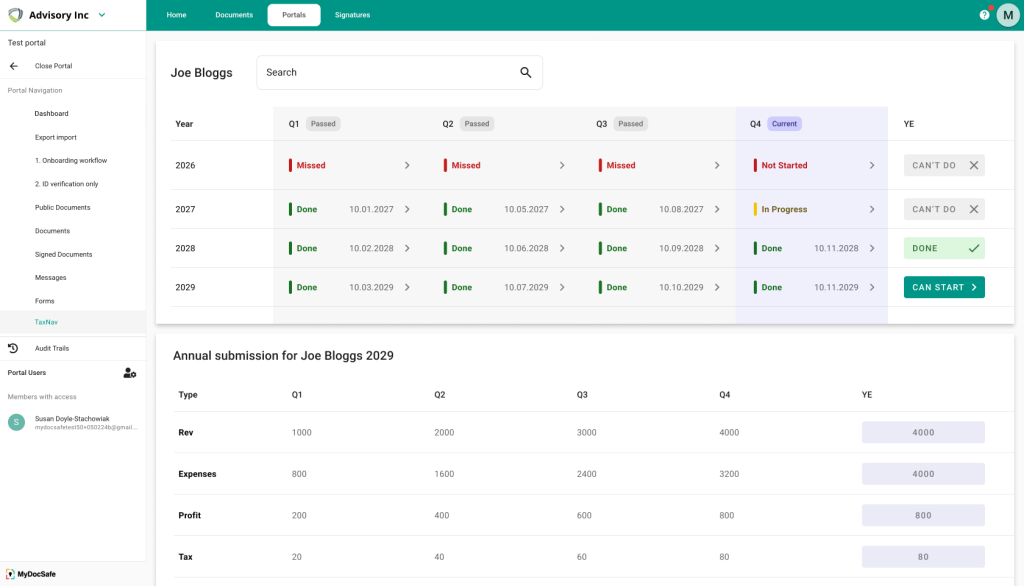Image resolution: width=1024 pixels, height=586 pixels.
Task: Open the help question mark icon
Action: [x=984, y=15]
